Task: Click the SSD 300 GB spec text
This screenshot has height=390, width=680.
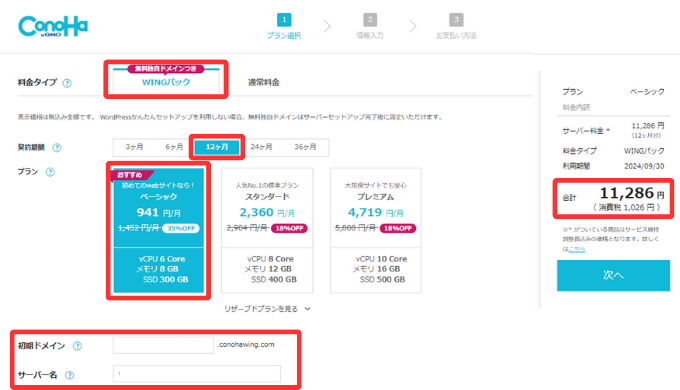Action: tap(165, 279)
